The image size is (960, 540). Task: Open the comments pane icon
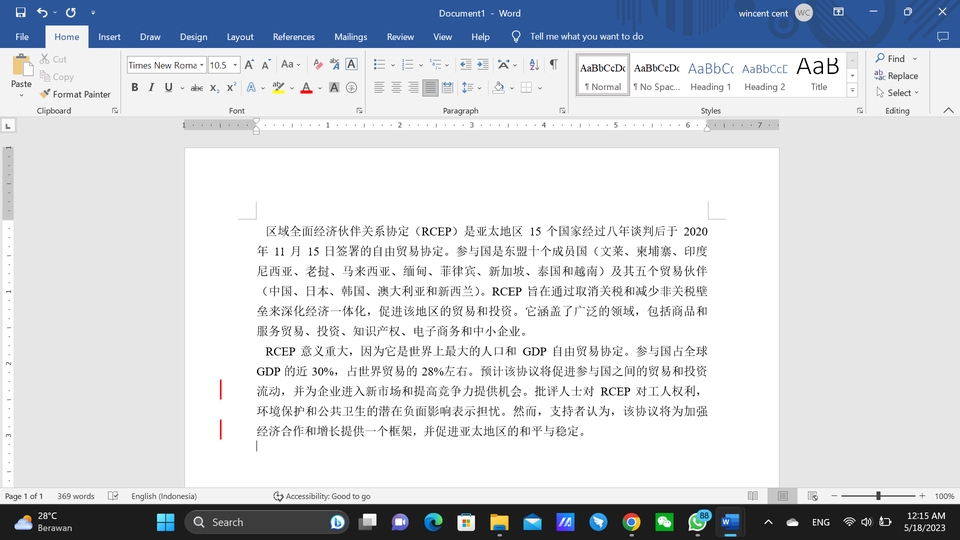tap(943, 37)
